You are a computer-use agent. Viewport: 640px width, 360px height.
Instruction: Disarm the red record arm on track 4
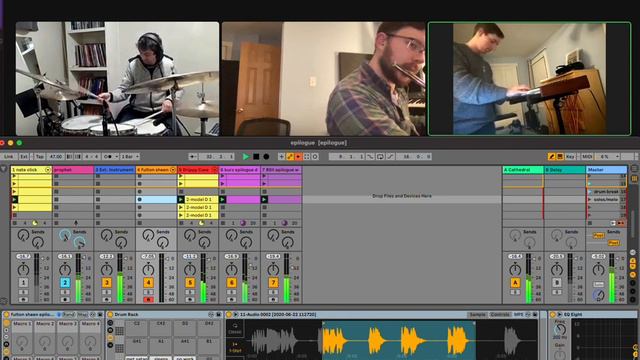click(148, 300)
